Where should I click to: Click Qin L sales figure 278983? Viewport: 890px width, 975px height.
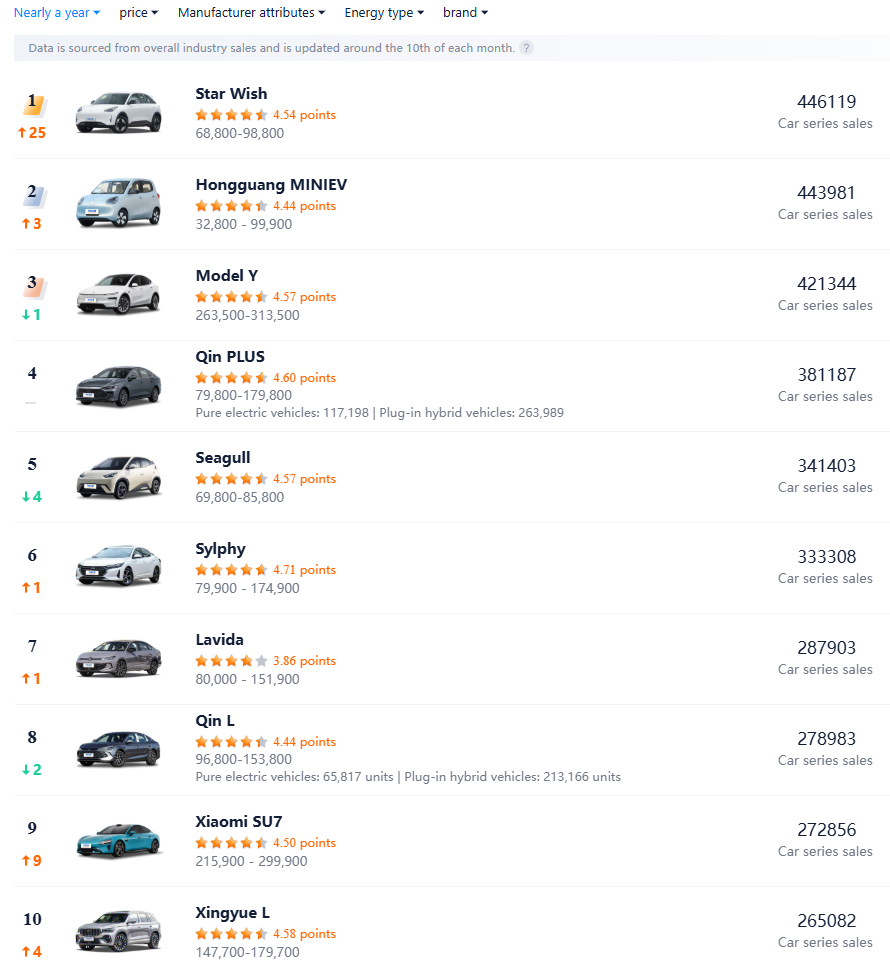click(x=826, y=738)
